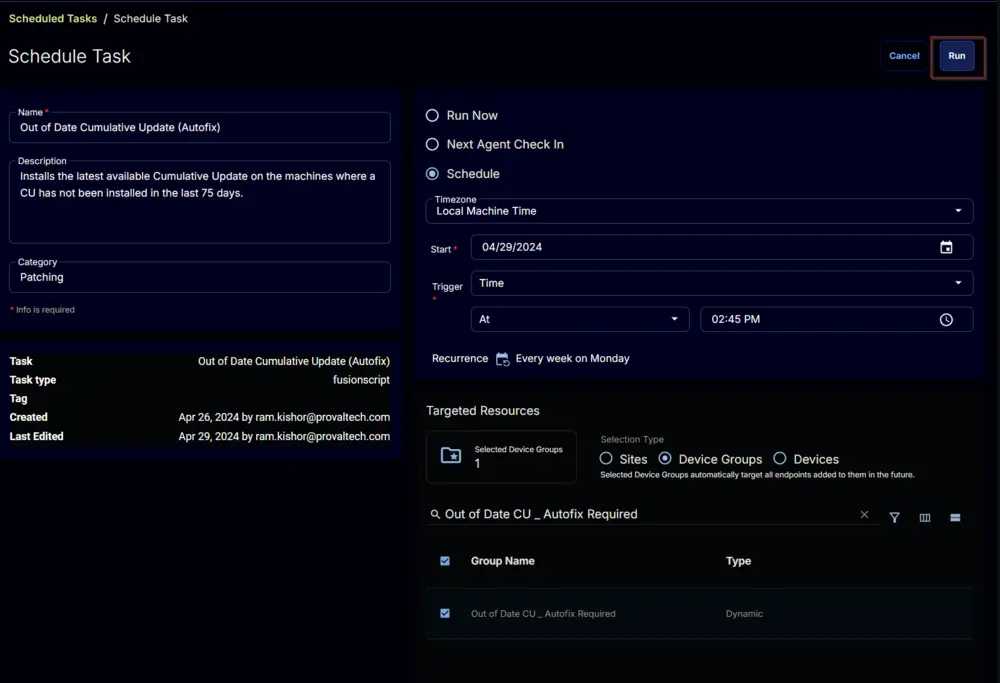Click the Schedule Task breadcrumb text

coord(151,18)
